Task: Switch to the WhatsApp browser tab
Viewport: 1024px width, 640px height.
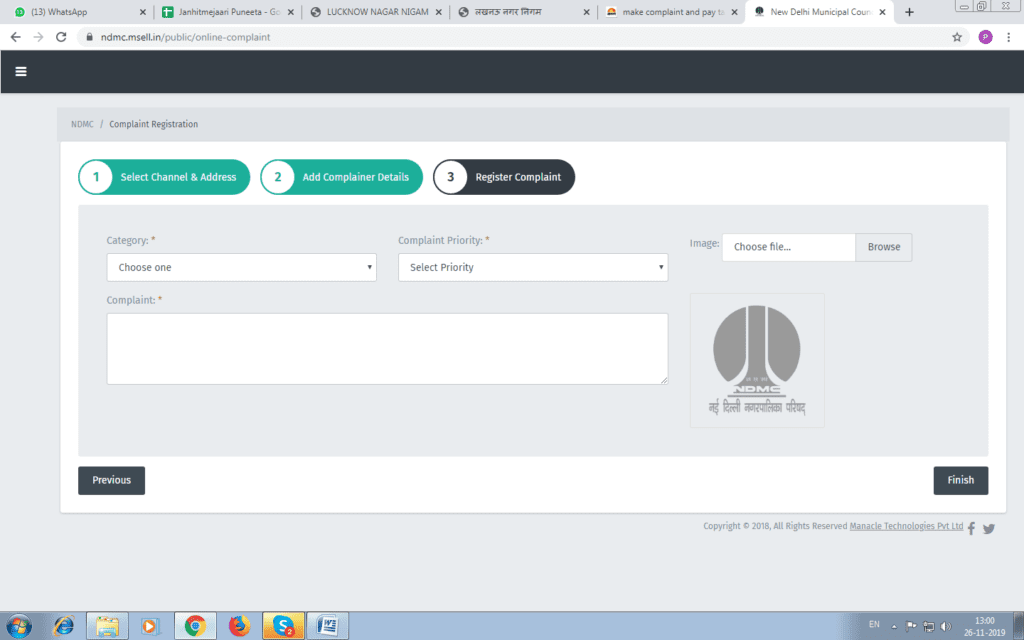Action: (75, 12)
